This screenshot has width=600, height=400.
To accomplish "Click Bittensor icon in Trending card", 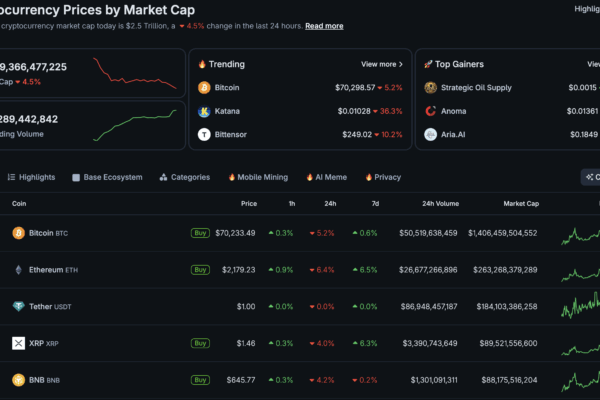I will tap(205, 134).
